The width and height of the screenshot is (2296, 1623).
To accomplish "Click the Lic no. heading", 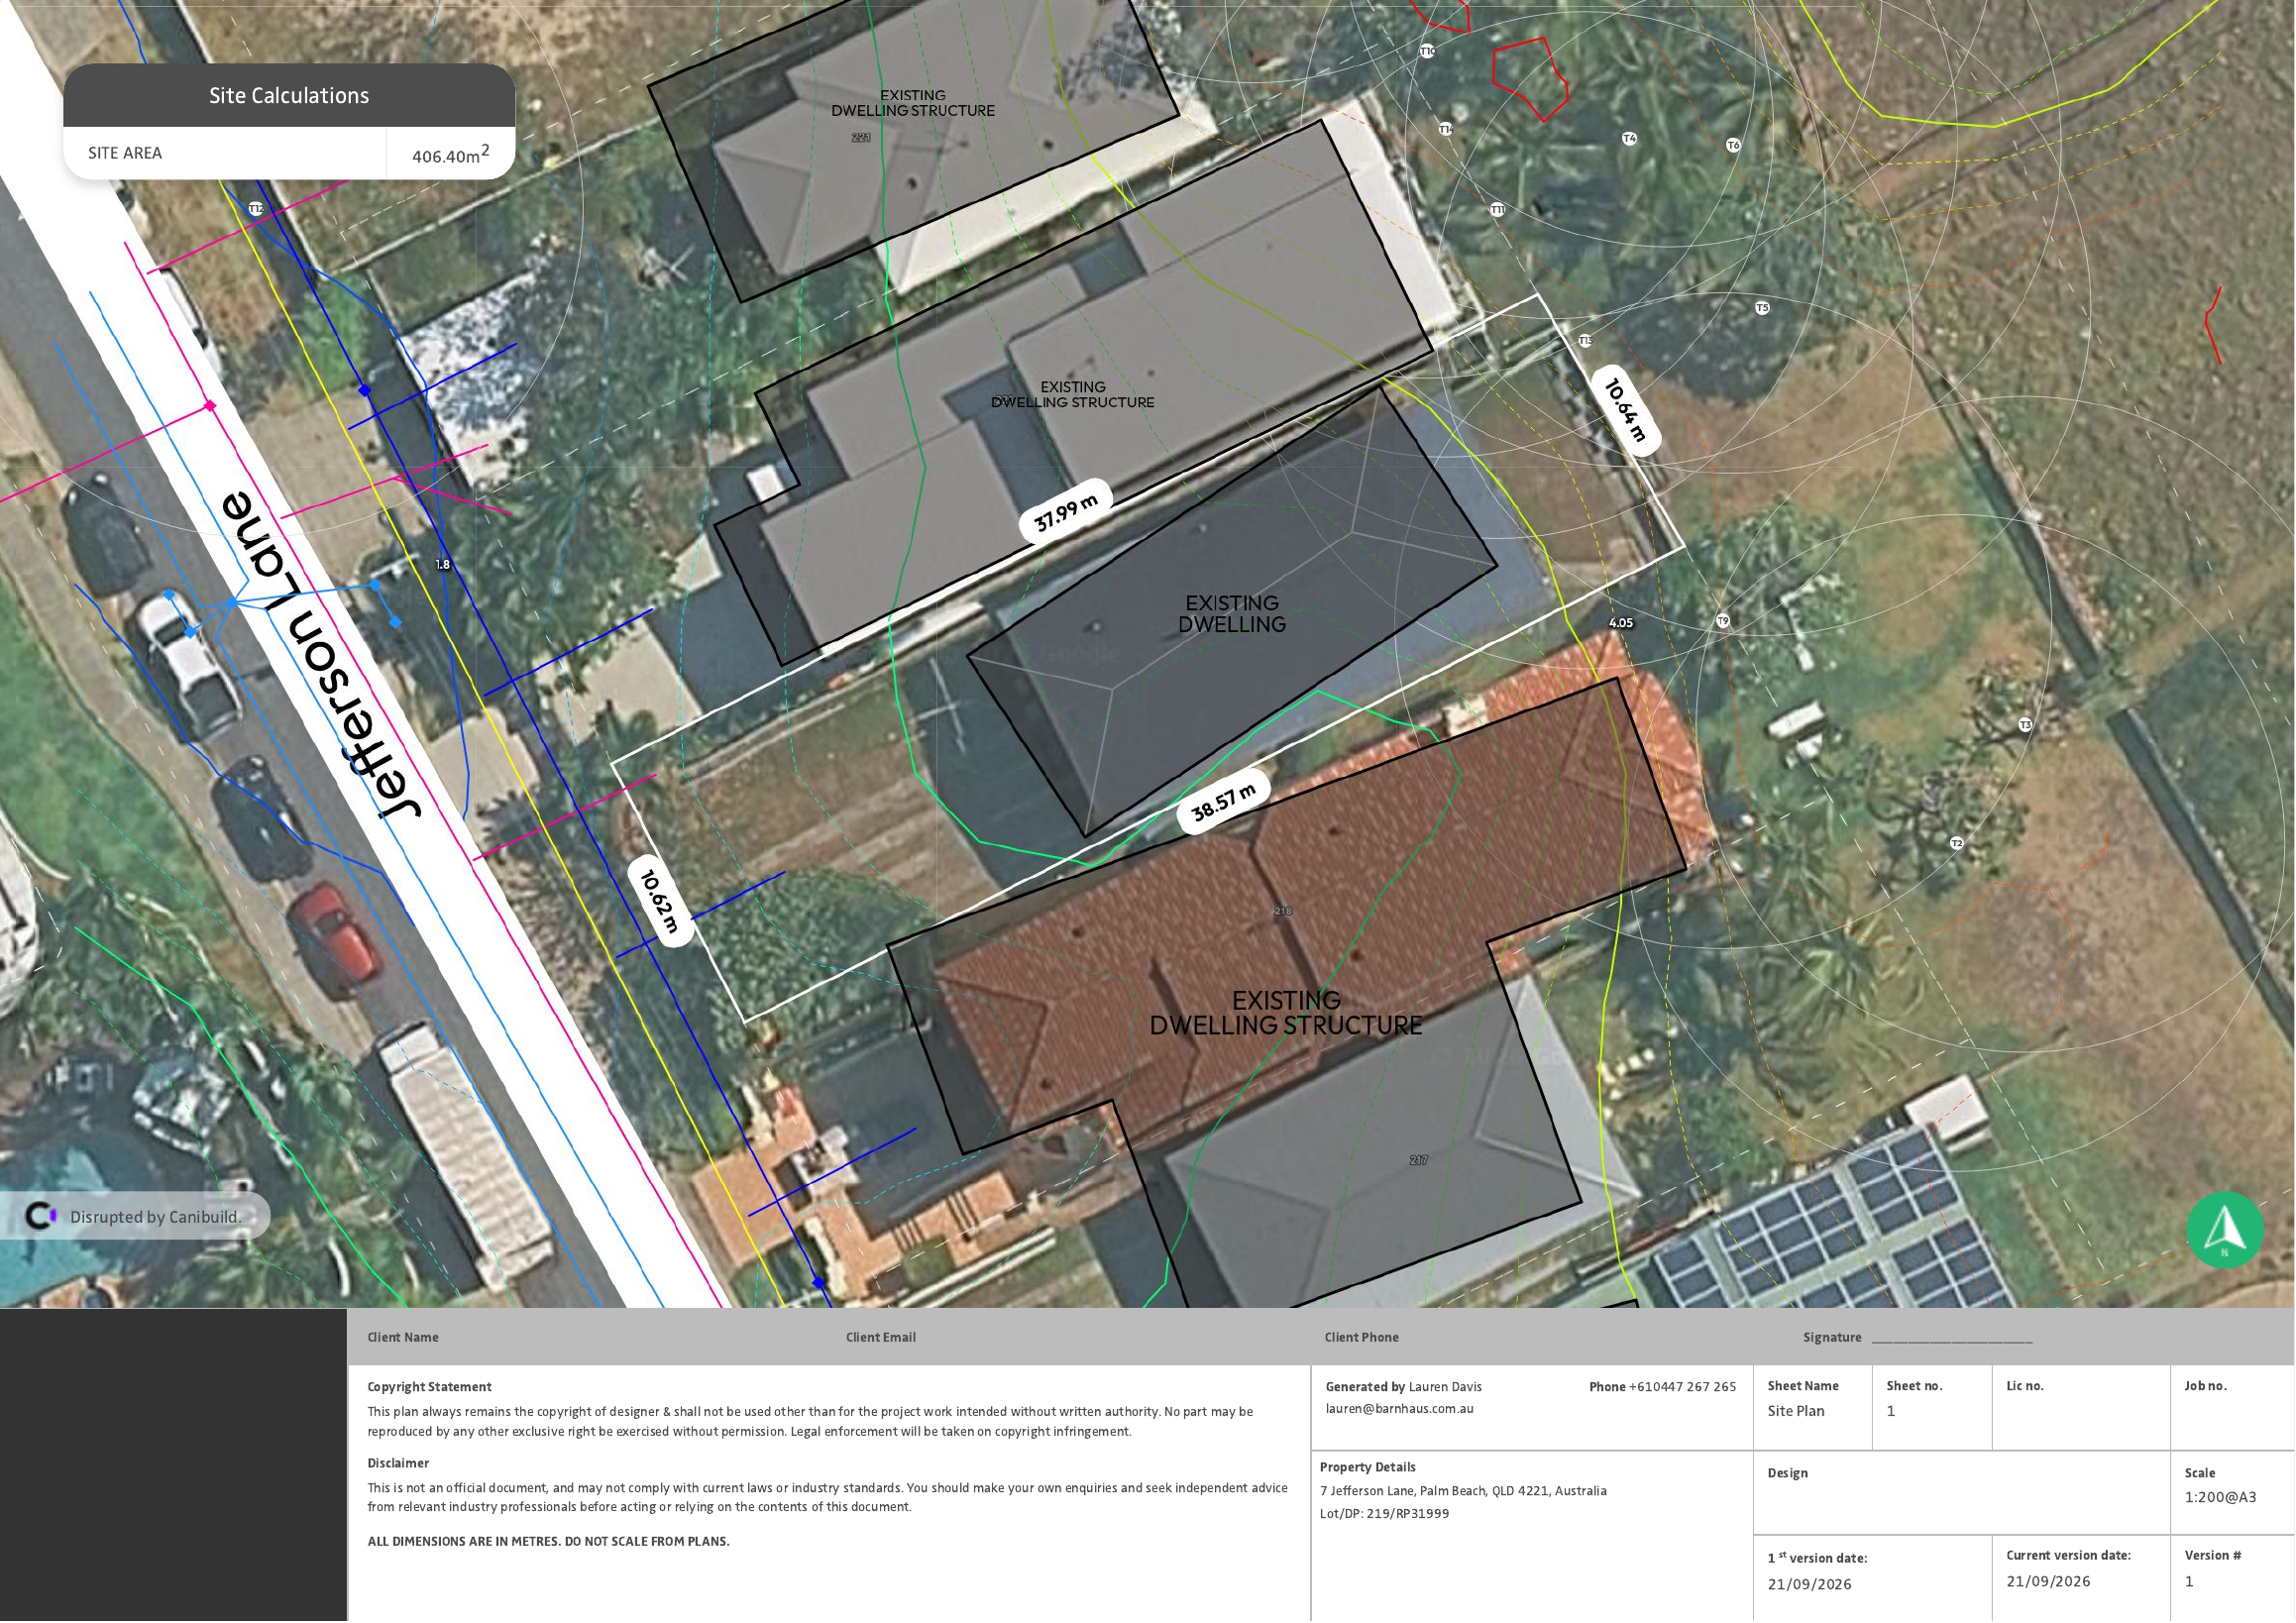I will [x=2025, y=1386].
